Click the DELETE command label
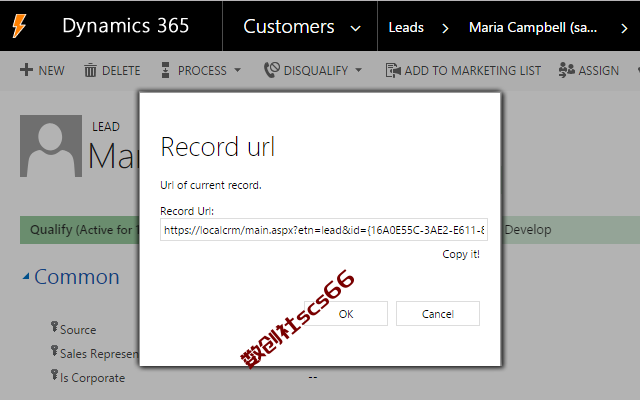The height and width of the screenshot is (400, 640). tap(121, 71)
